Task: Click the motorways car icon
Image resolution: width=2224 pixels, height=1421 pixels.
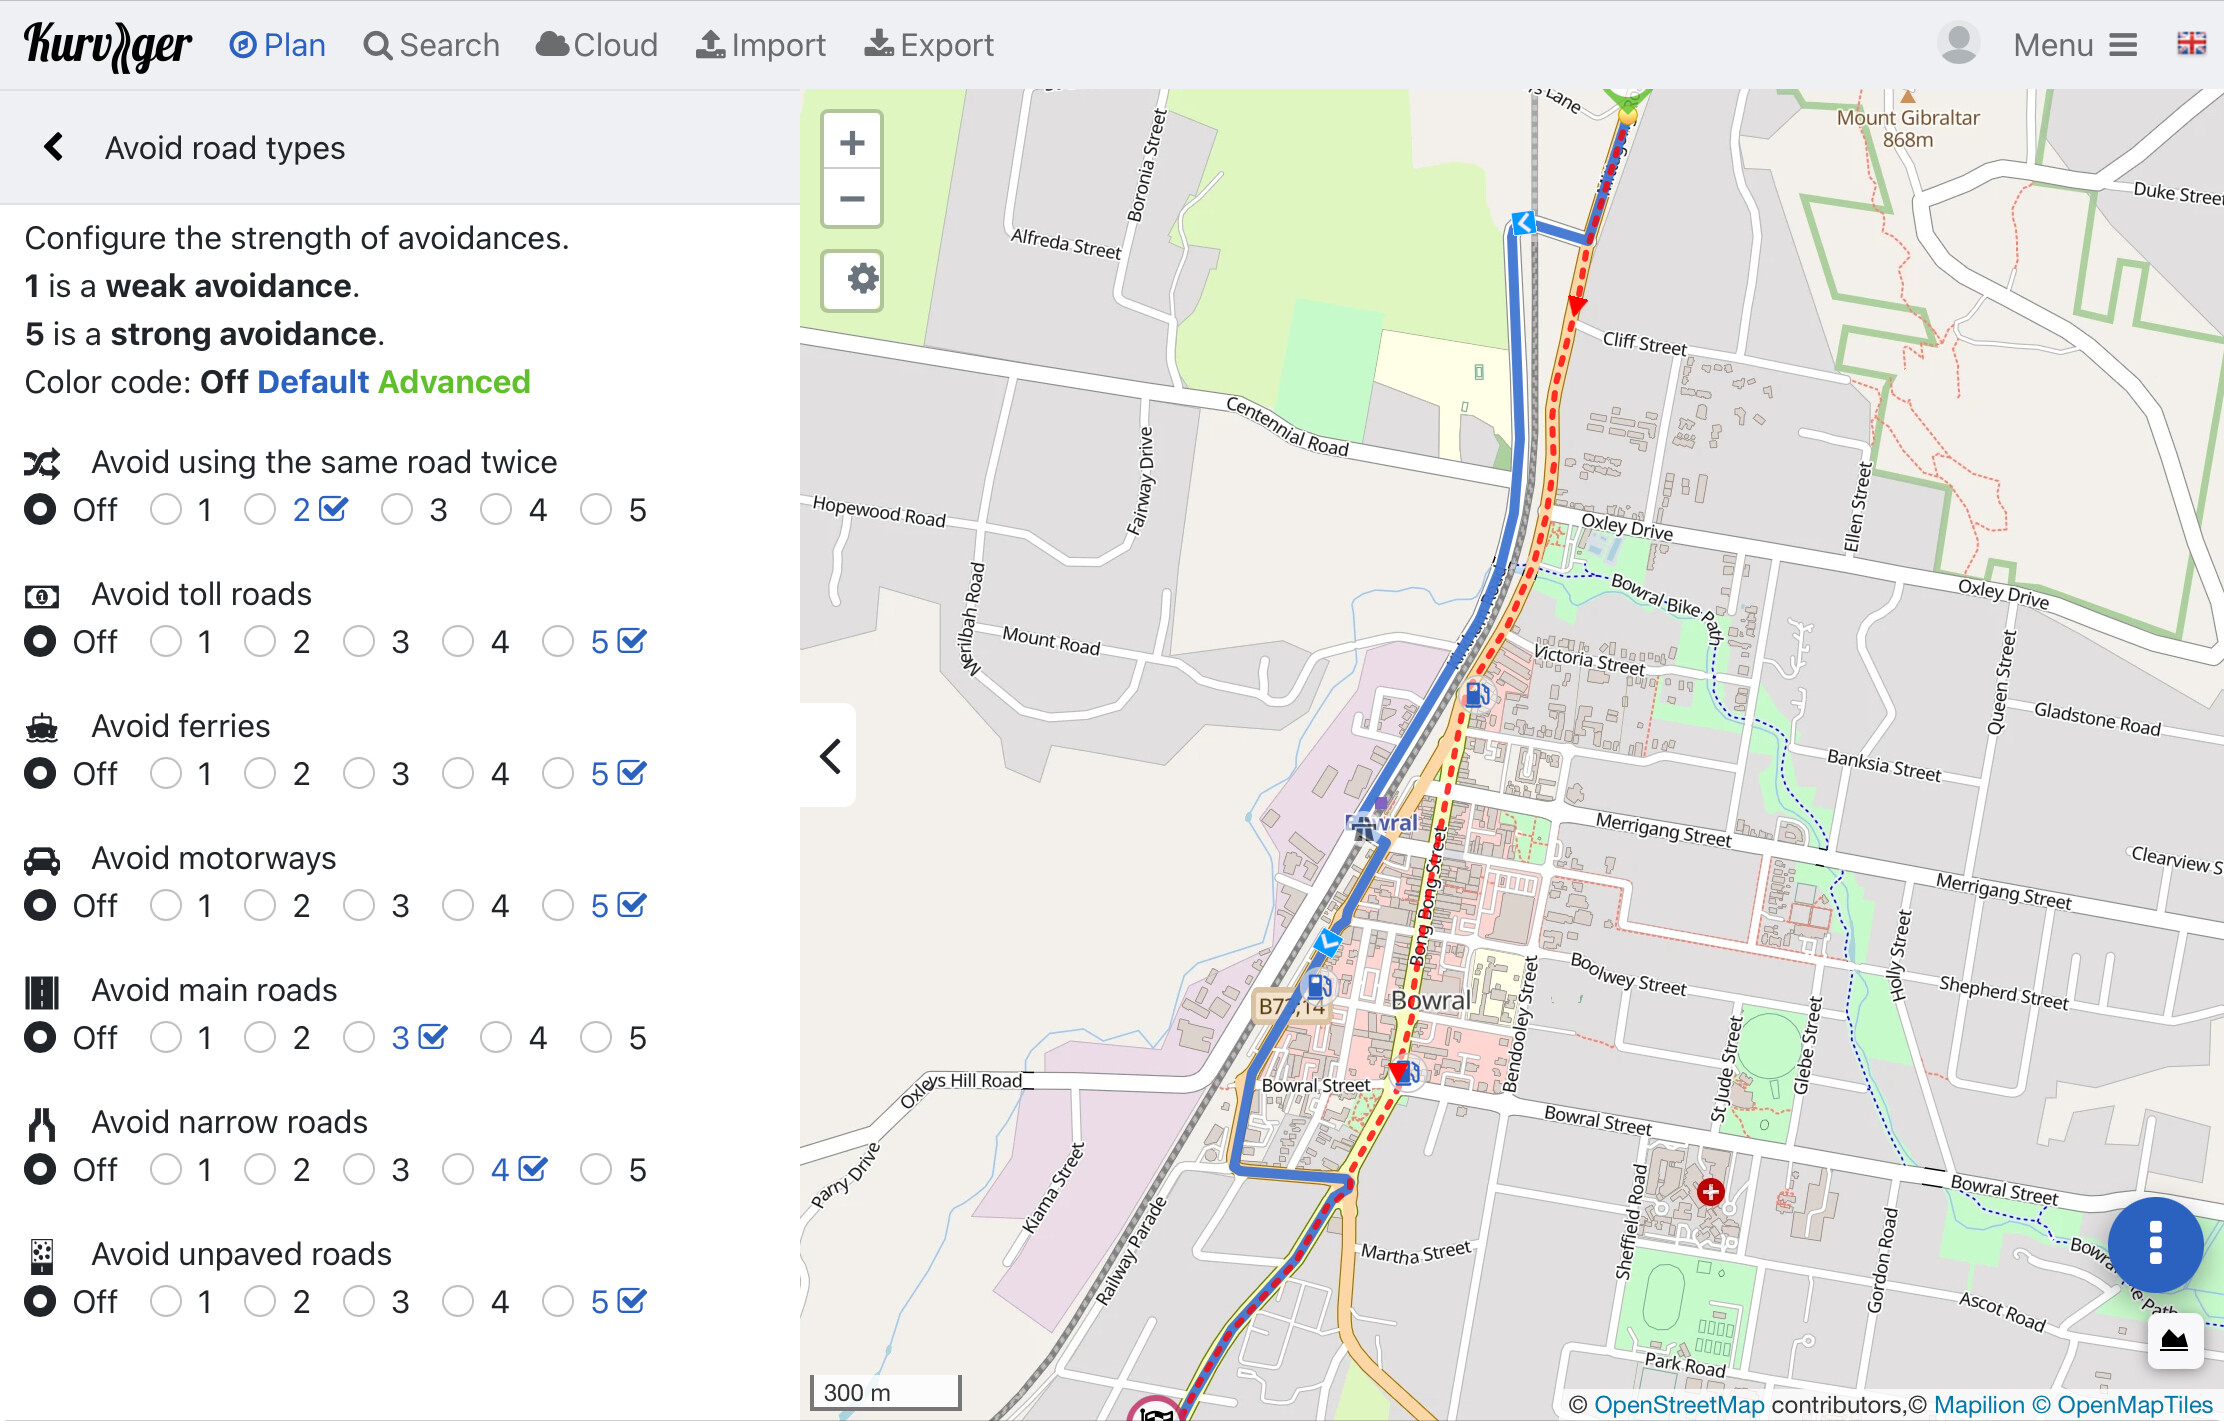Action: (x=42, y=860)
